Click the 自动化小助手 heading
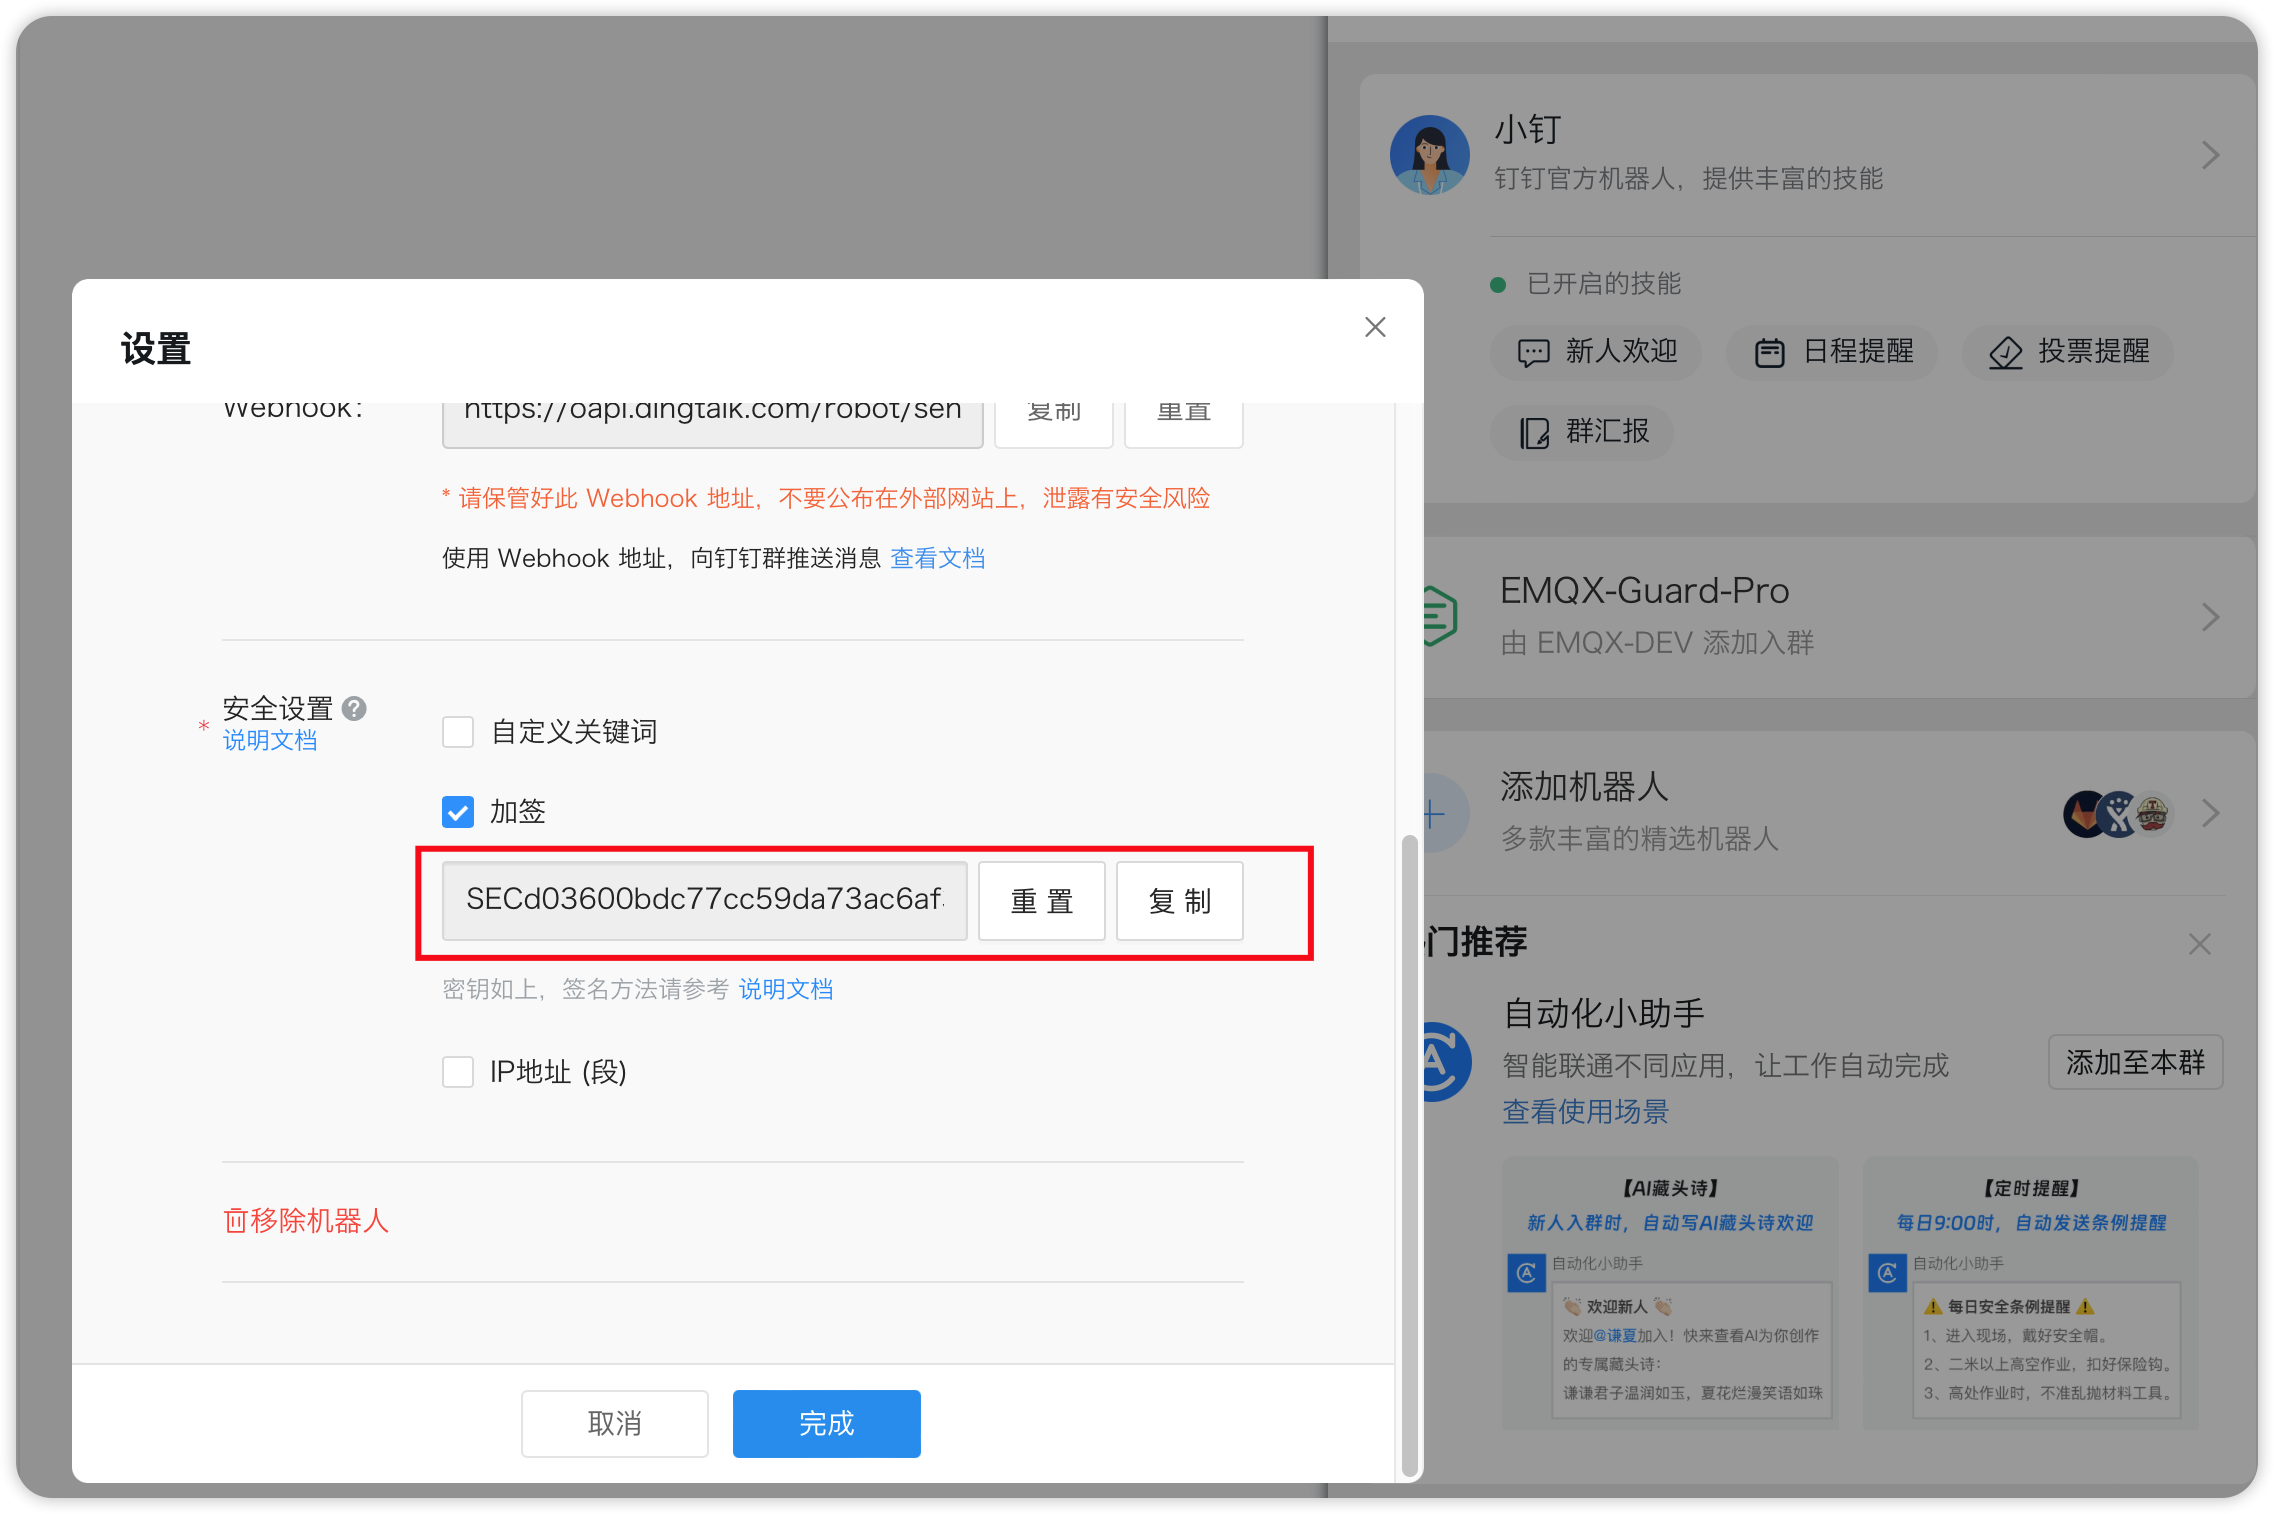This screenshot has width=2274, height=1514. point(1604,1014)
